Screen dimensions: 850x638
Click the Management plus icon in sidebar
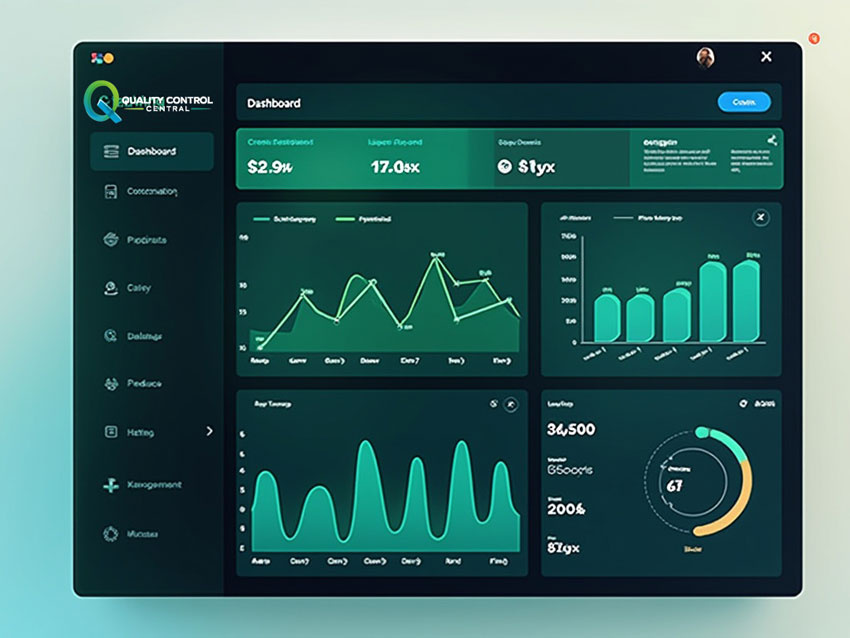[110, 485]
